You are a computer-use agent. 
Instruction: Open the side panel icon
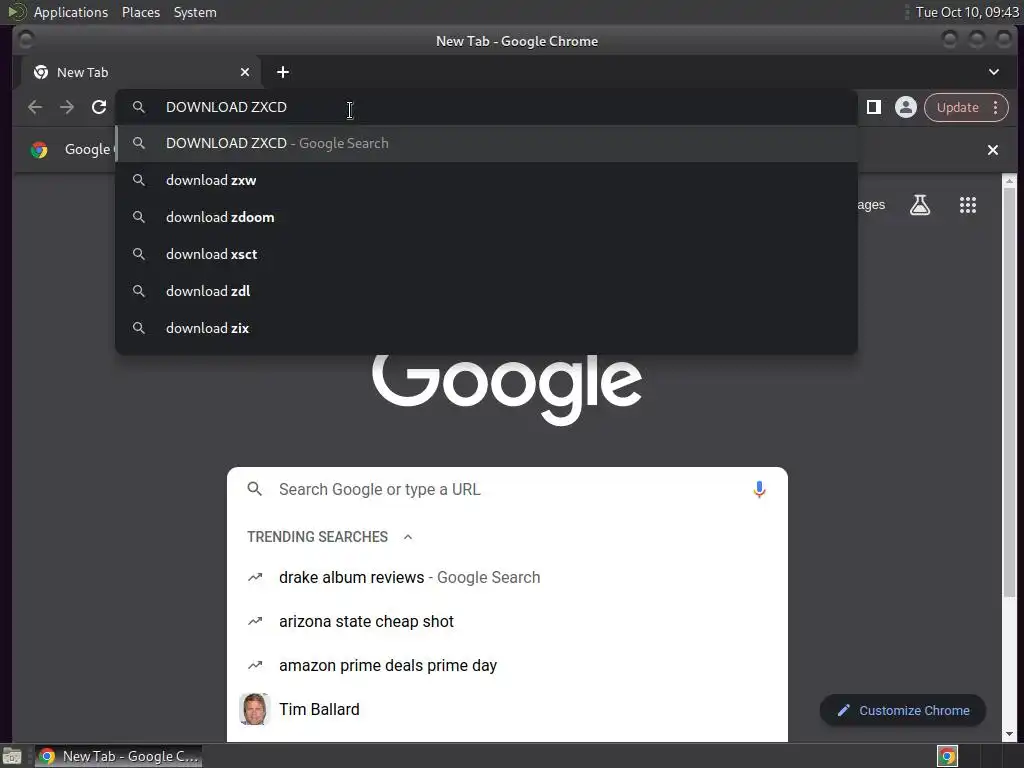(x=874, y=107)
